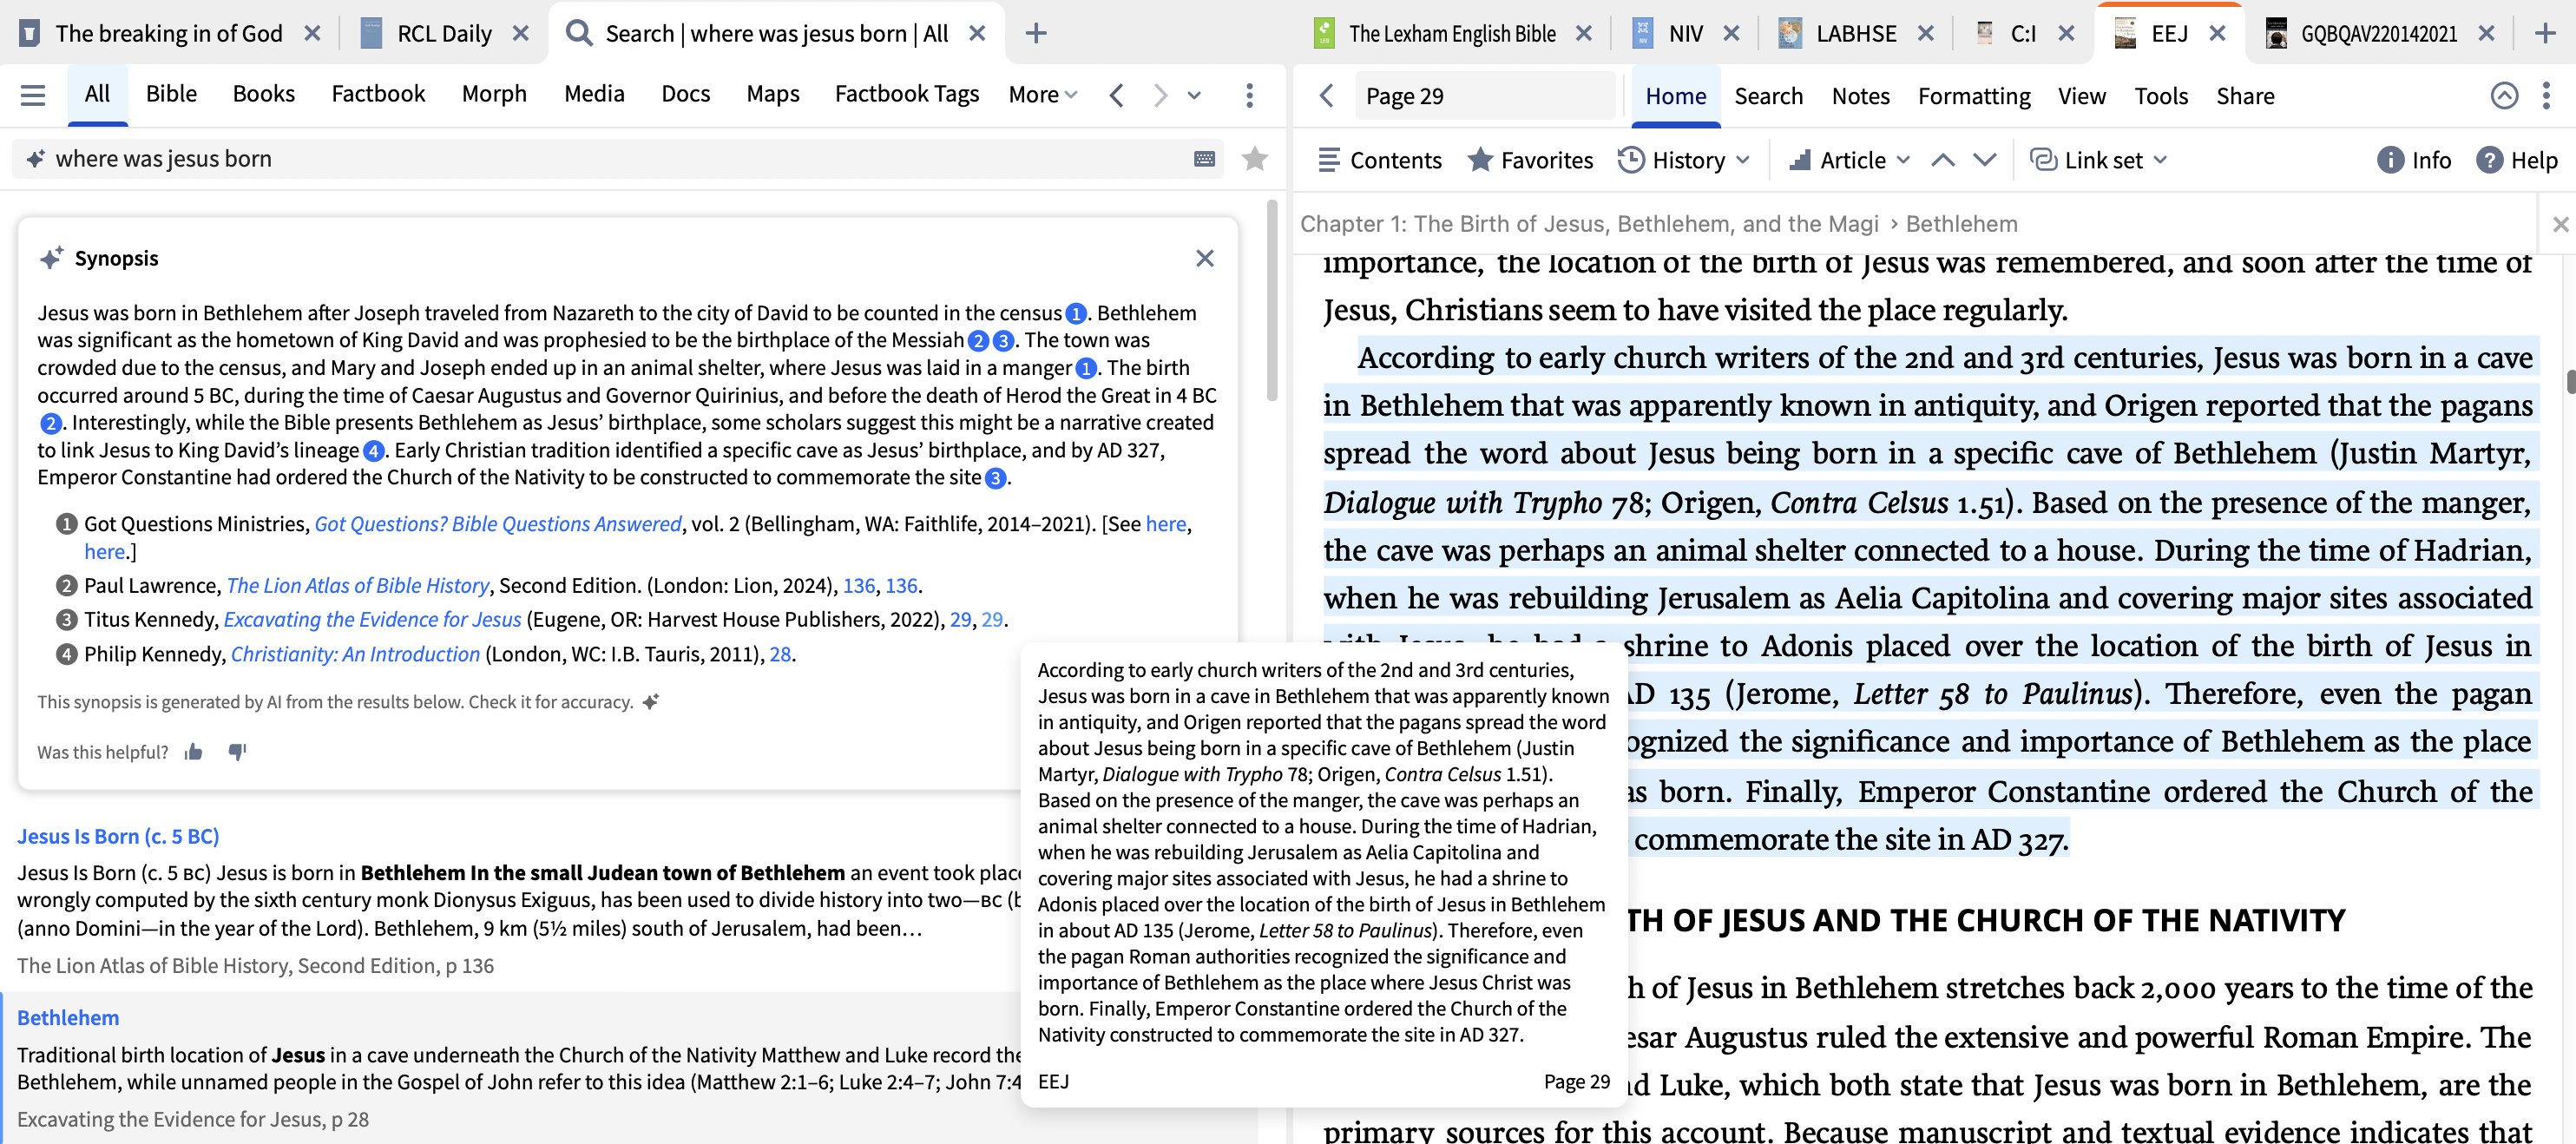Open Favorites in resource toolbar
The height and width of the screenshot is (1144, 2576).
1530,160
